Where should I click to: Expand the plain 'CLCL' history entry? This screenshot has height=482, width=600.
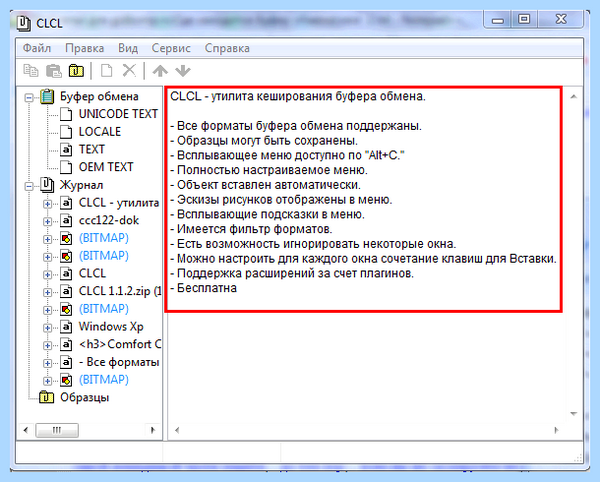(x=47, y=275)
